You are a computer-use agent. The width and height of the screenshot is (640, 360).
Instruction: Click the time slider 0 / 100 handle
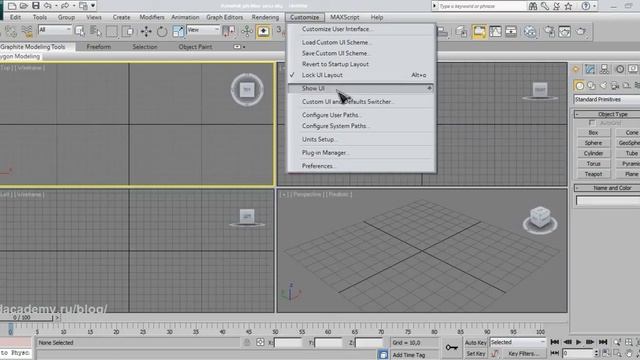click(27, 317)
